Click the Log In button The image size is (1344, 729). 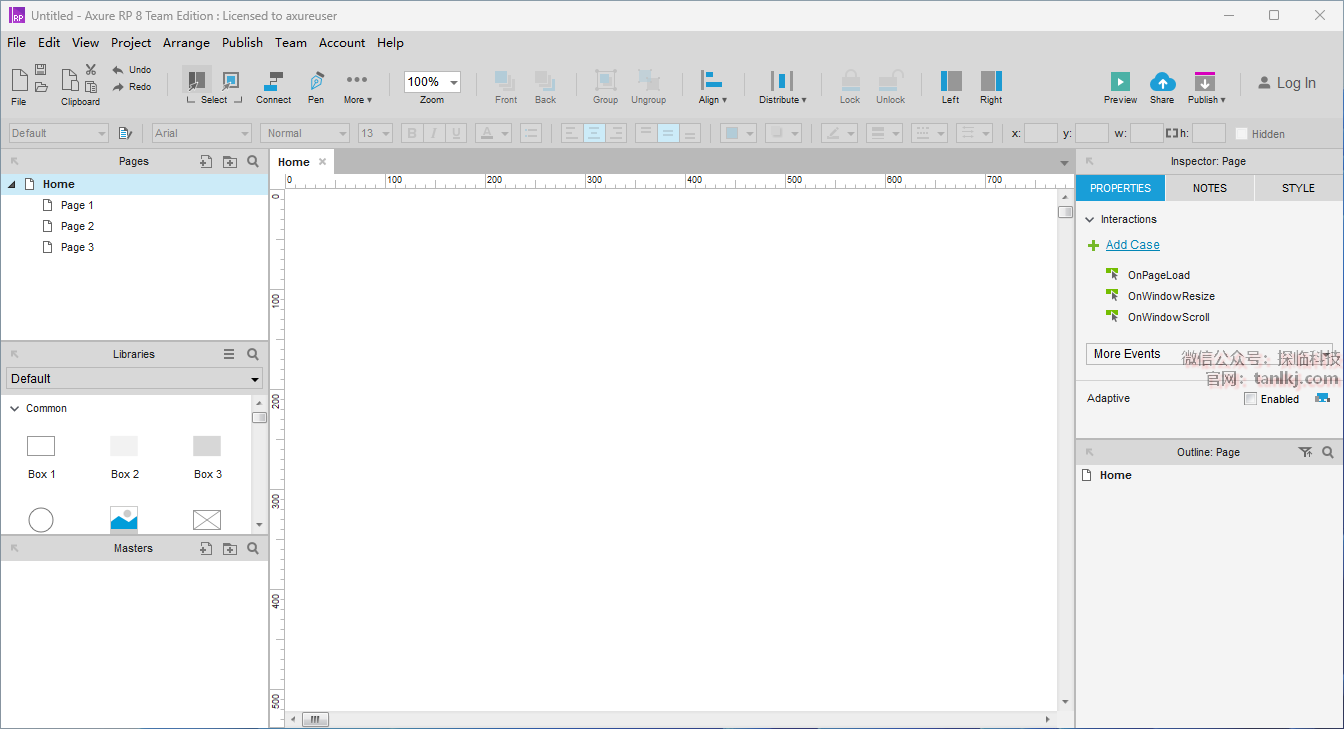tap(1286, 83)
